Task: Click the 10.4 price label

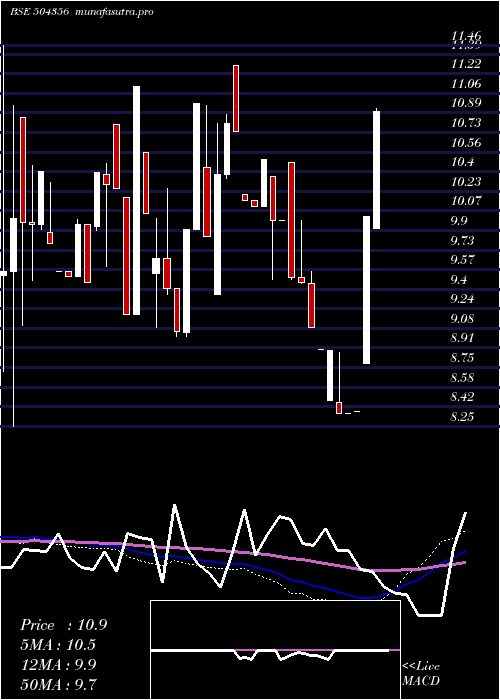Action: tap(462, 162)
